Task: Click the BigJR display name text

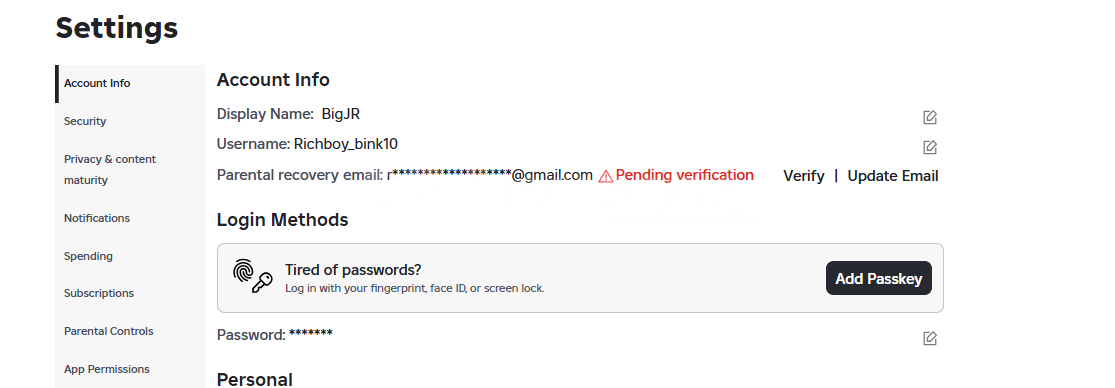Action: 341,114
